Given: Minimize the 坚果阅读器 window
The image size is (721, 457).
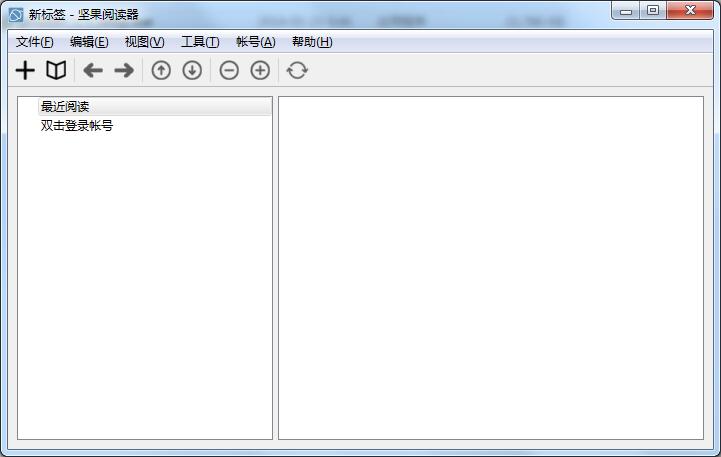Looking at the screenshot, I should pyautogui.click(x=626, y=11).
